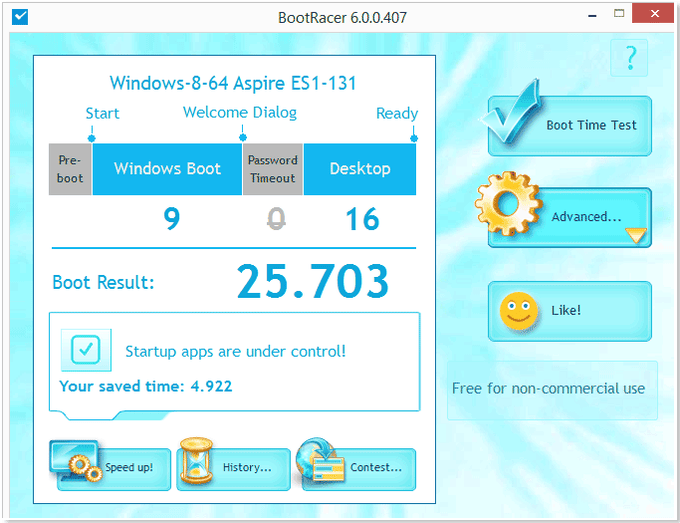Viewport: 680px width, 523px height.
Task: Click the Pre-boot stage block
Action: [70, 169]
